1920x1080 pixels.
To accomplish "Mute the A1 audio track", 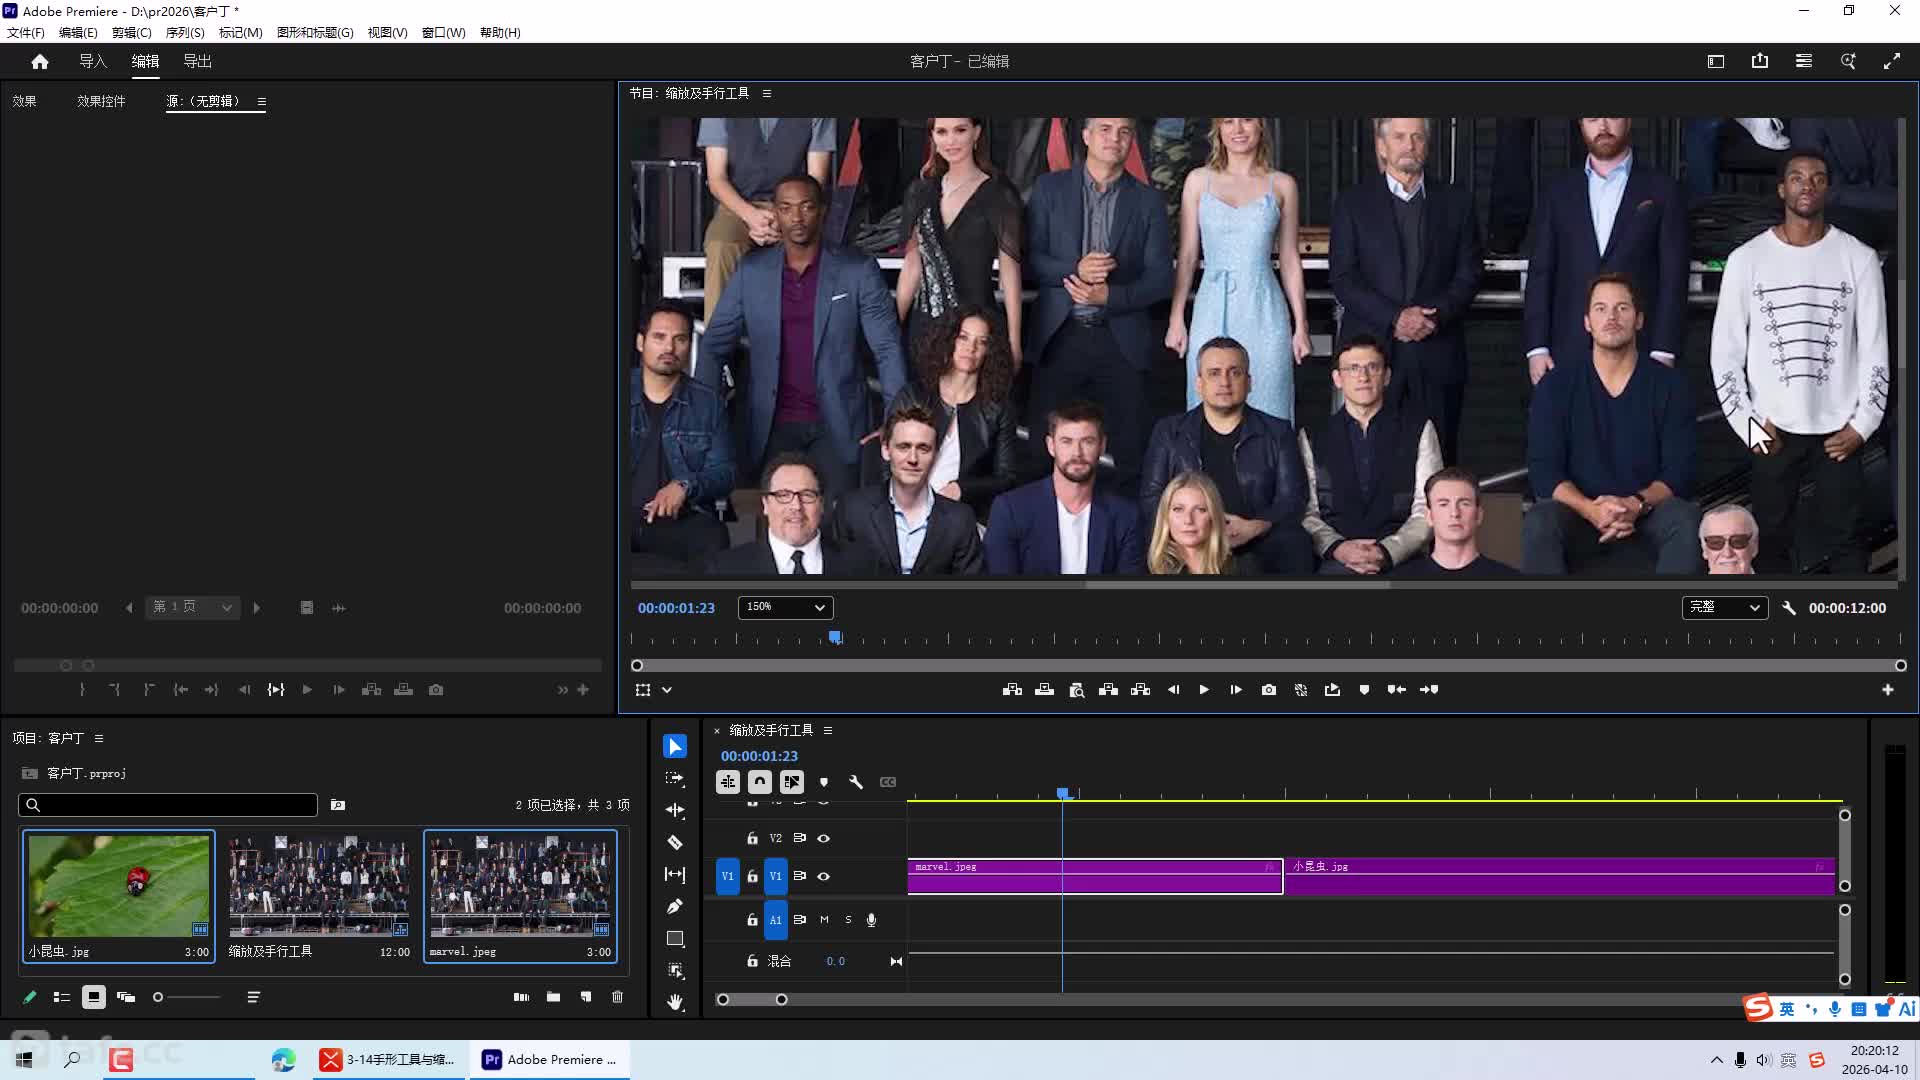I will 824,920.
